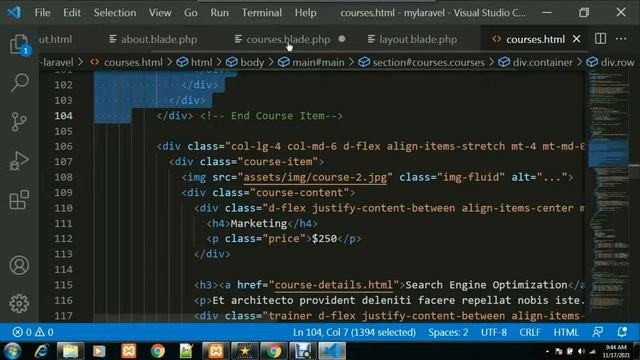Click the Marketing heading text

coord(259,223)
